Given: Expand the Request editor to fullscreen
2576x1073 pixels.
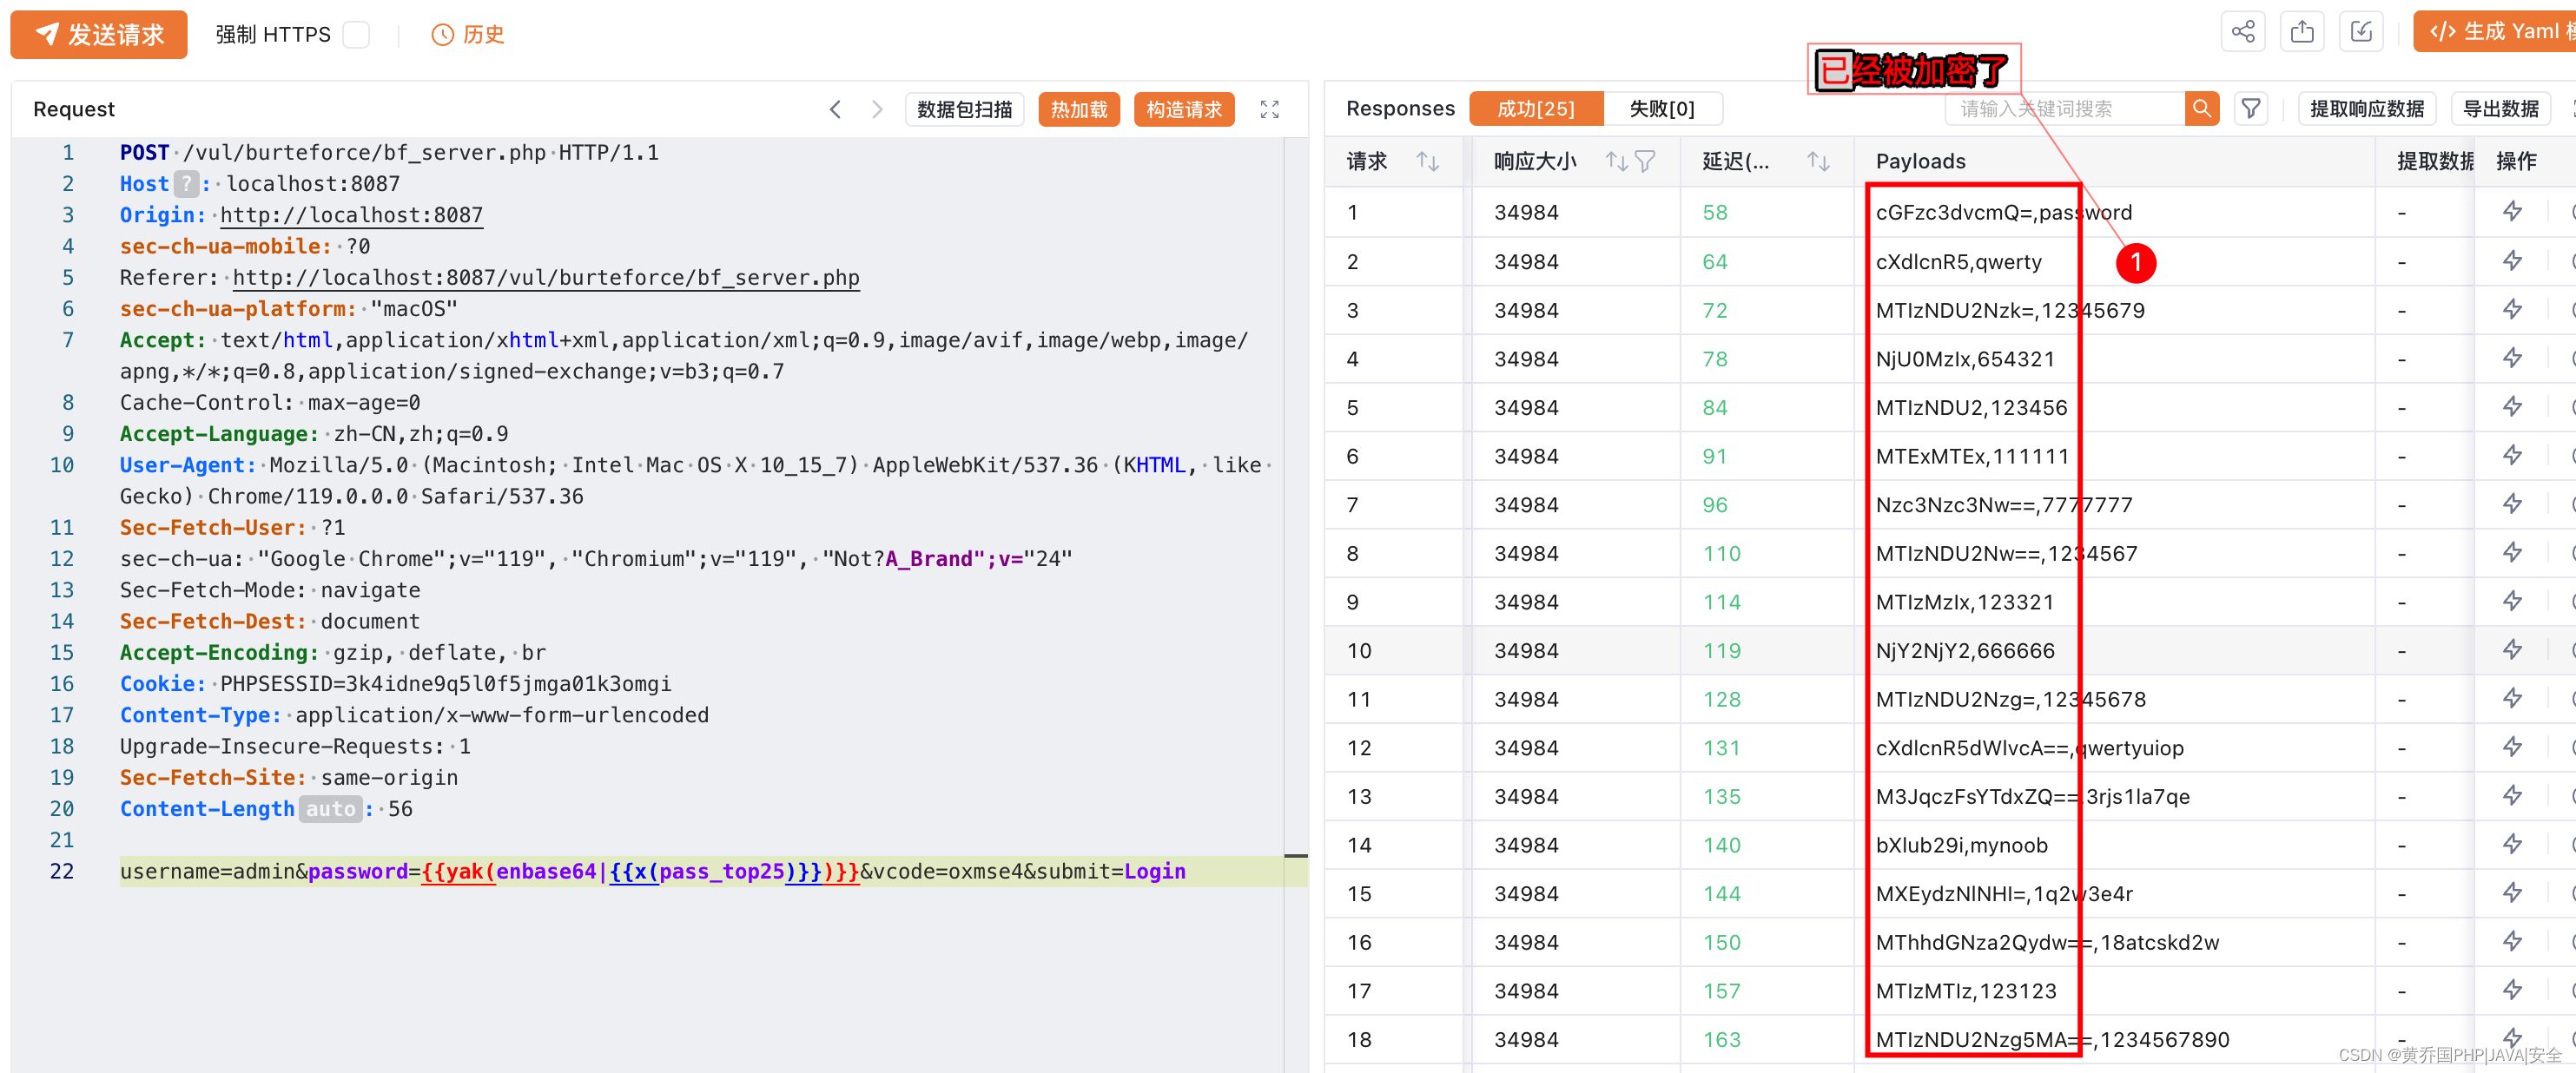Looking at the screenshot, I should point(1269,109).
